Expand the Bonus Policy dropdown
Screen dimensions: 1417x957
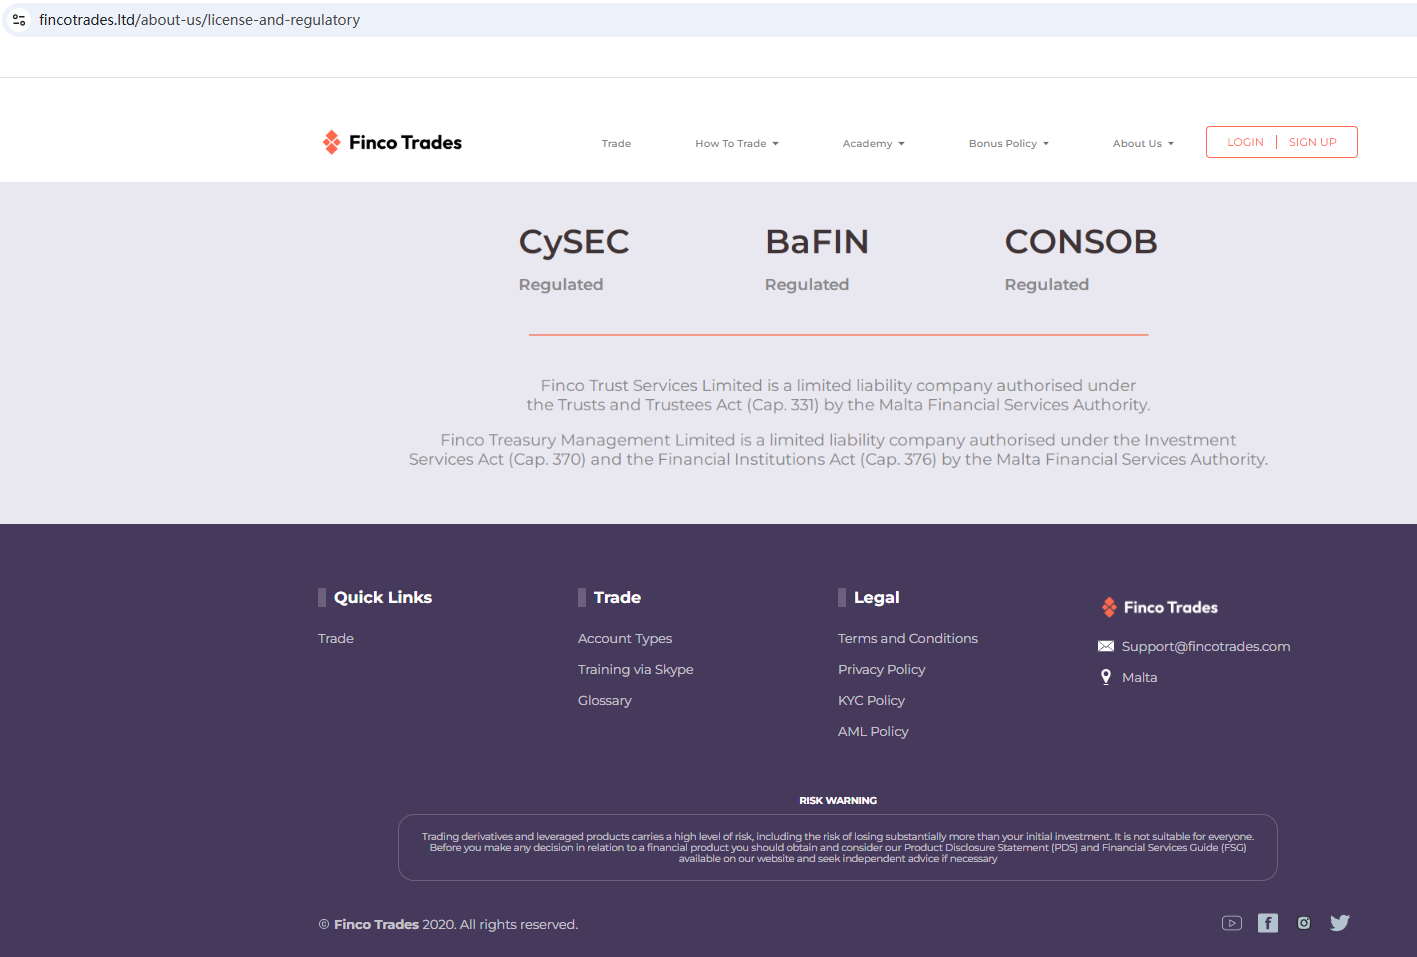1009,144
